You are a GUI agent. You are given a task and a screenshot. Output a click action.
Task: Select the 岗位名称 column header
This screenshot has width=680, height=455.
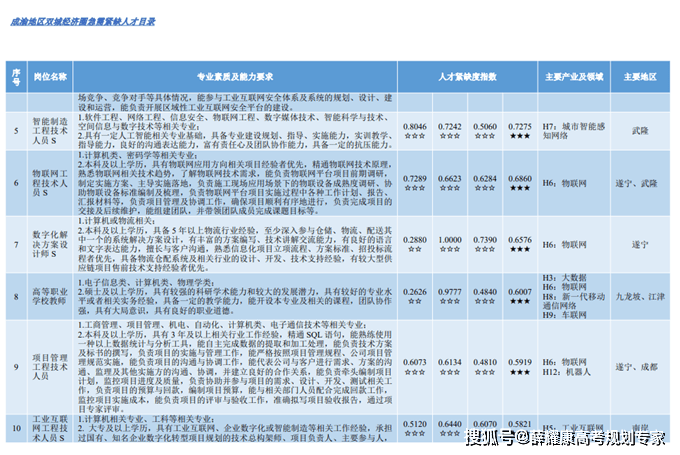click(51, 76)
